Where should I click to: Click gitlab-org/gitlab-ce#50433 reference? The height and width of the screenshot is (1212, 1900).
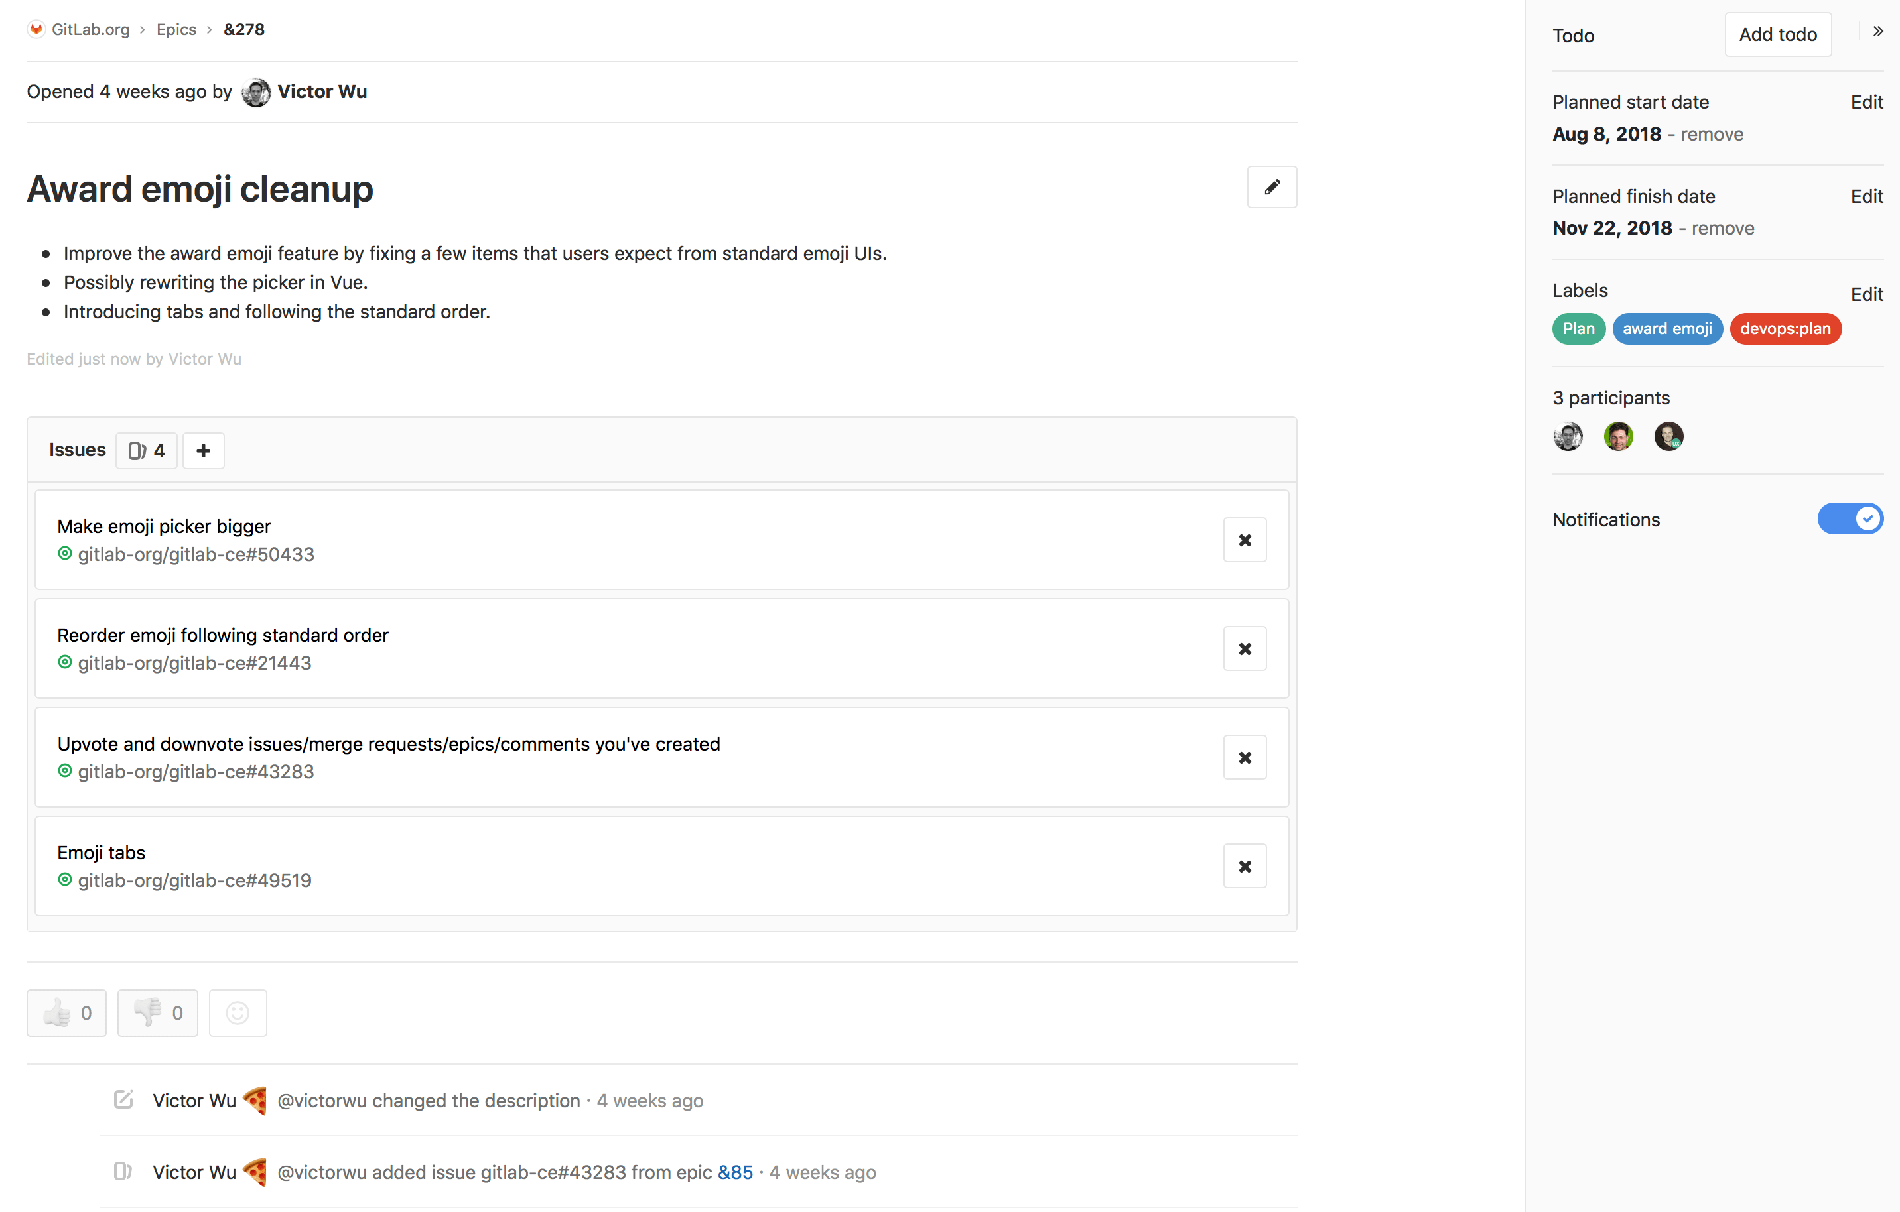pyautogui.click(x=196, y=554)
